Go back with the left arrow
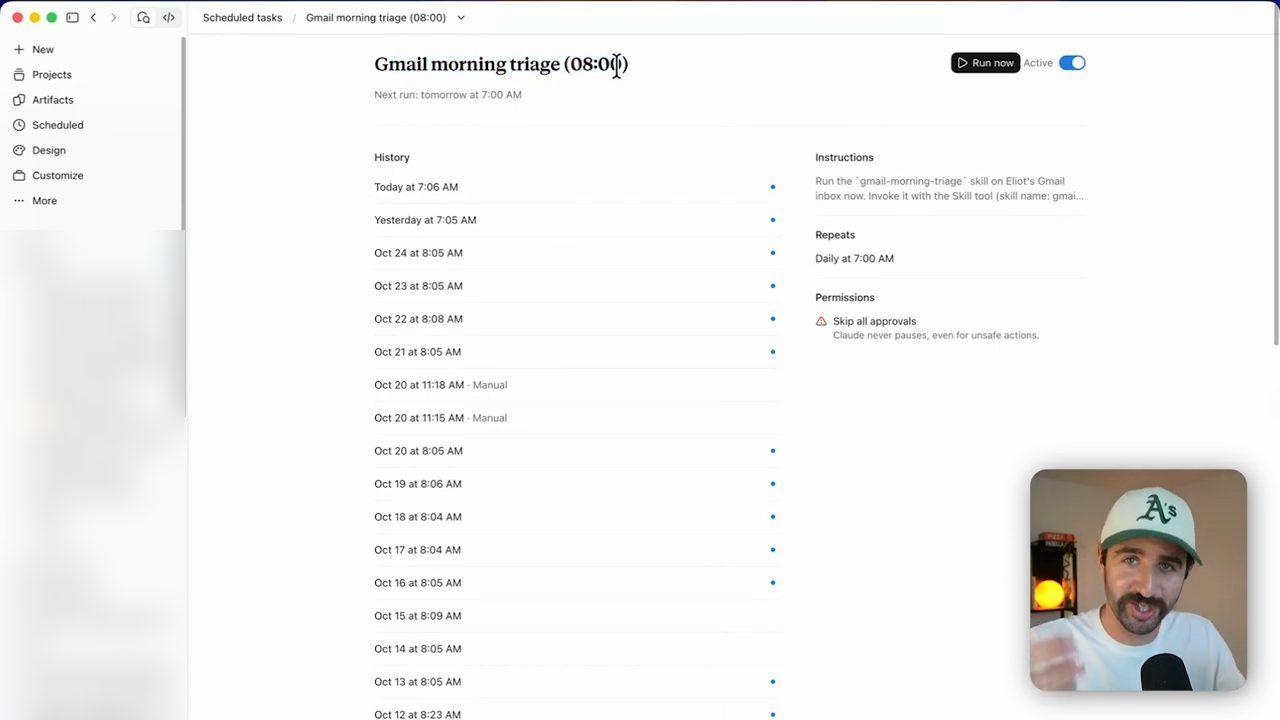1280x720 pixels. (93, 17)
